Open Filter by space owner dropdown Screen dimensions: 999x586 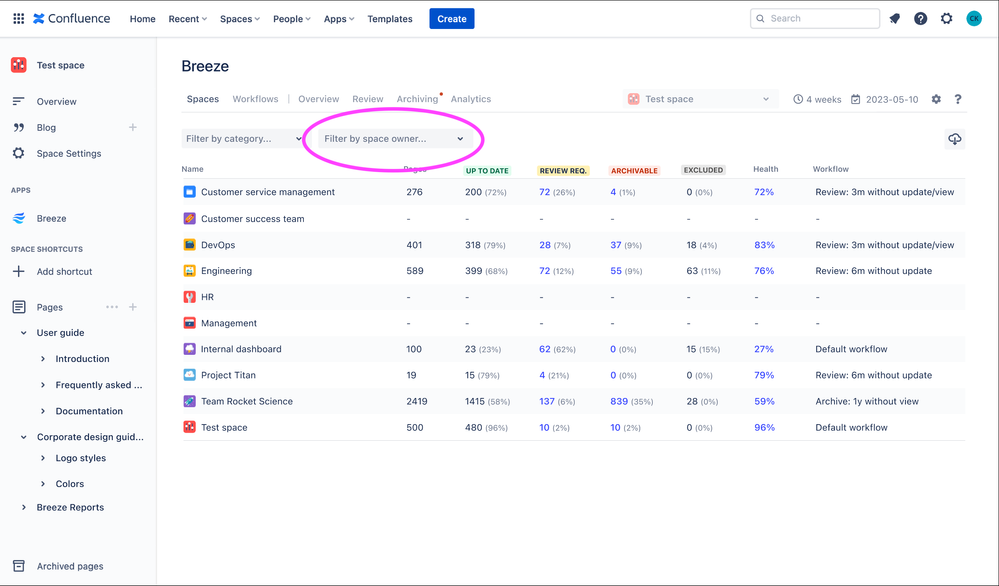click(x=394, y=139)
